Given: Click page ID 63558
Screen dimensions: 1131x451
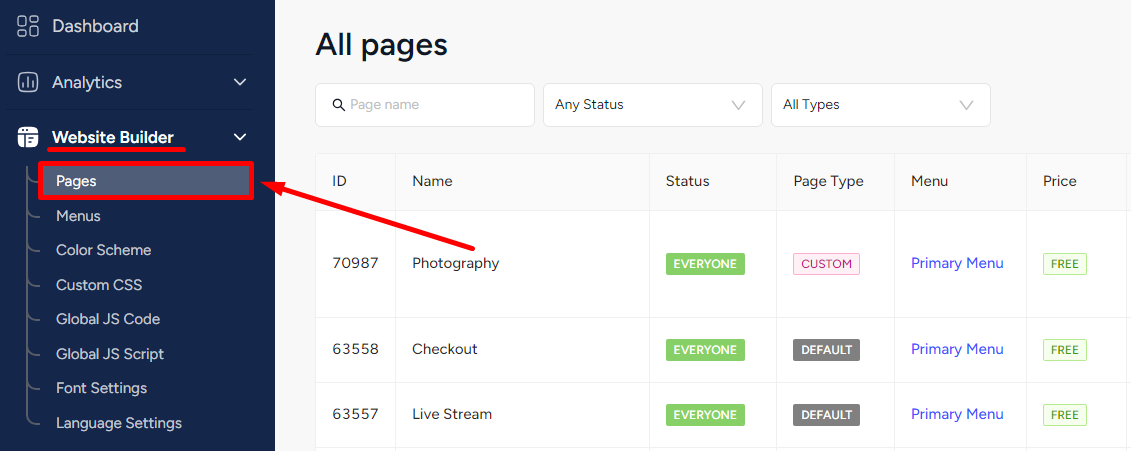Looking at the screenshot, I should tap(356, 349).
